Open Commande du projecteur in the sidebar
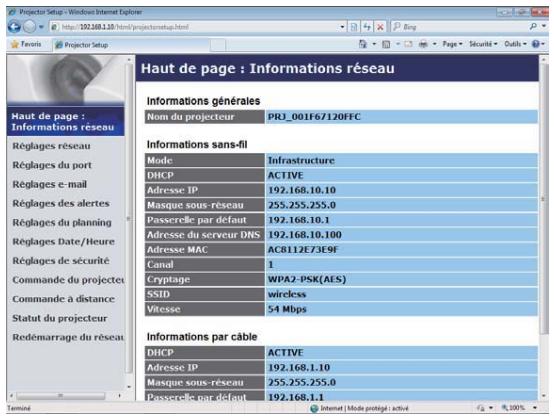 pos(68,280)
